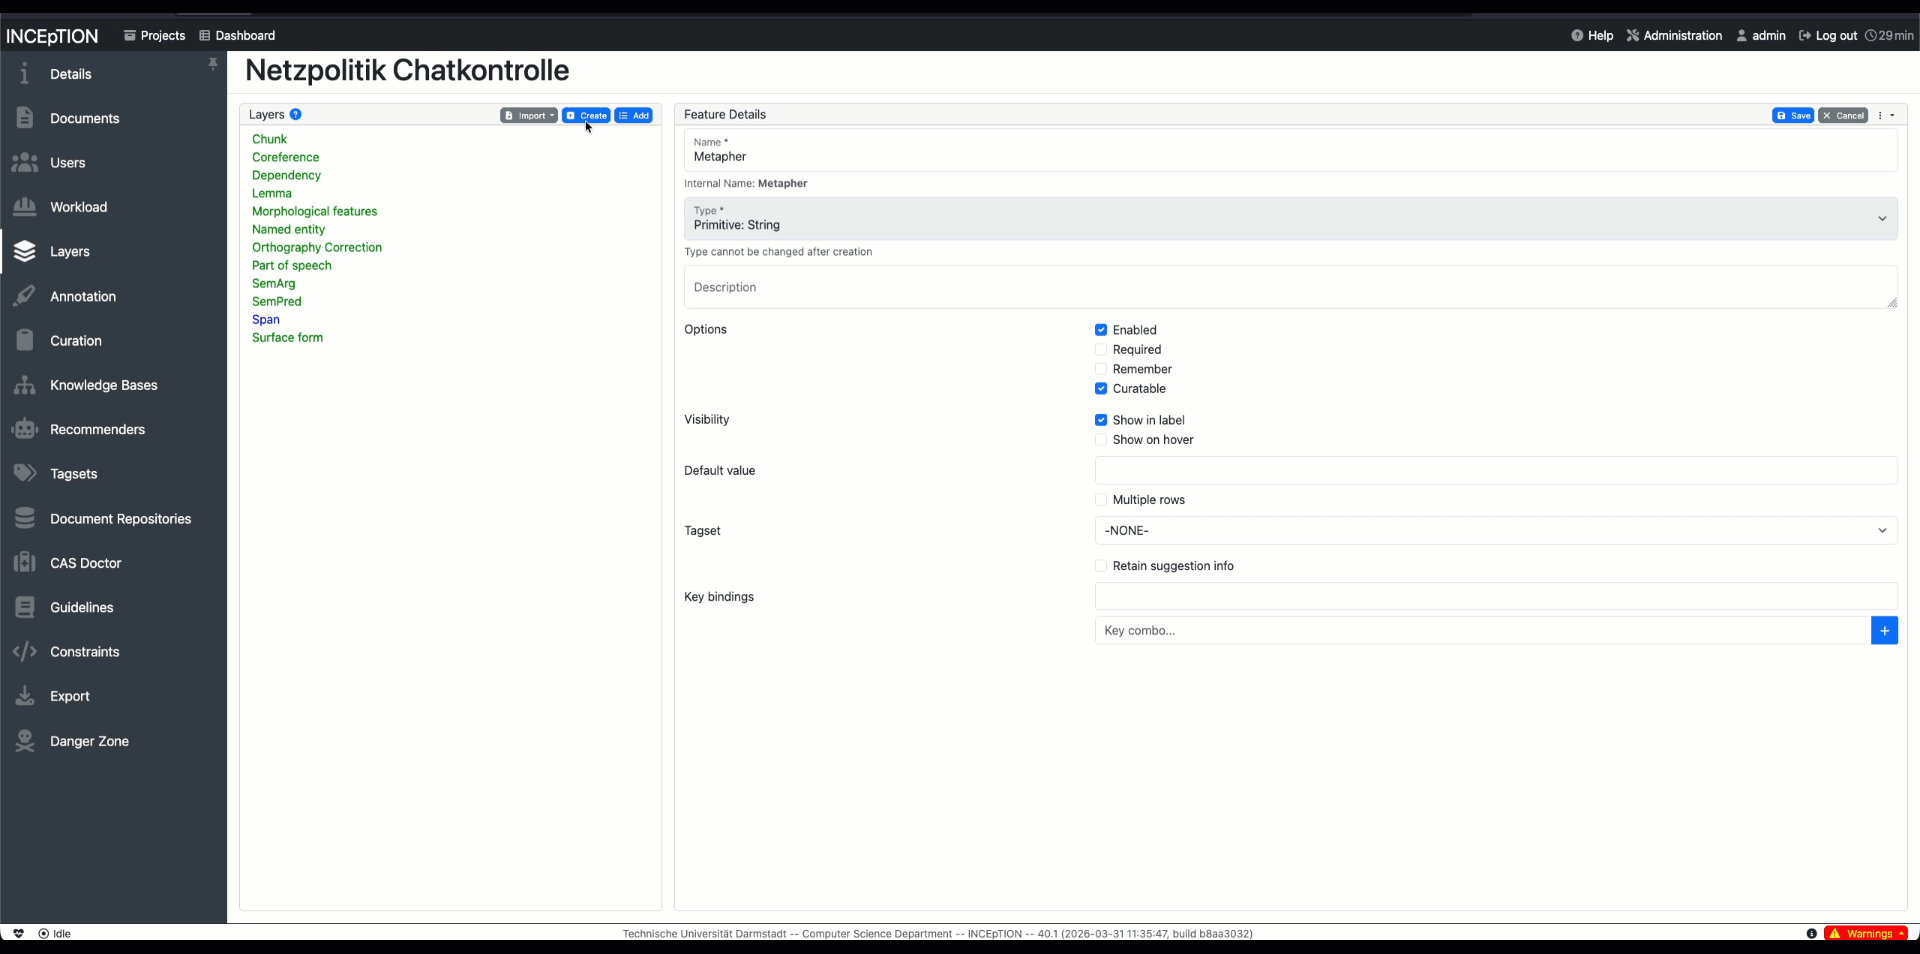Expand the Warnings indicator
1920x954 pixels.
[1866, 933]
